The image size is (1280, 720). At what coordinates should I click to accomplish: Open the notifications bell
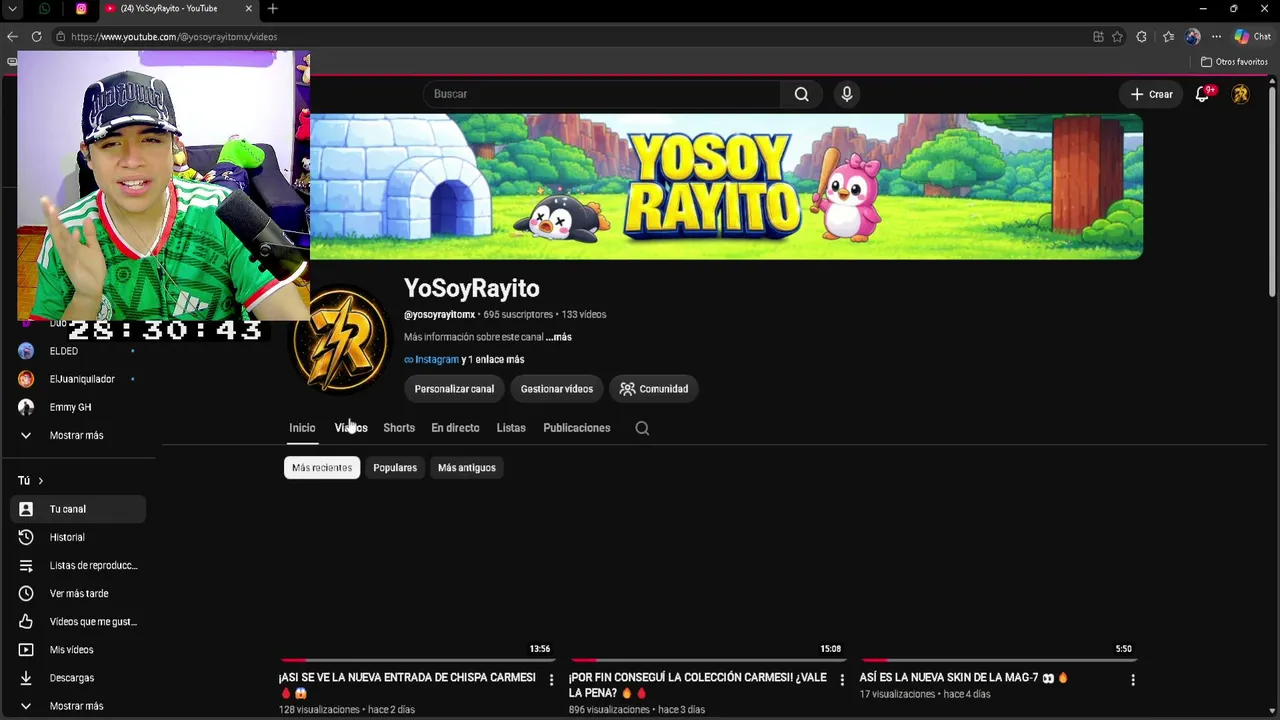click(x=1204, y=94)
